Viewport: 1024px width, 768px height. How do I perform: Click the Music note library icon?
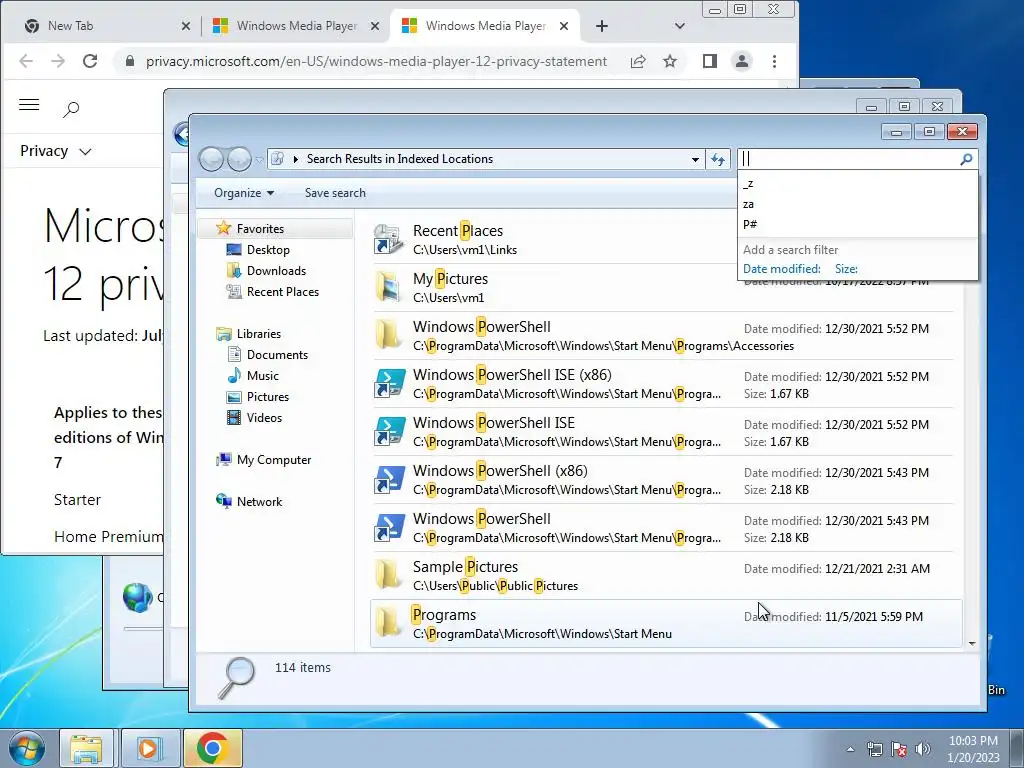[x=234, y=376]
